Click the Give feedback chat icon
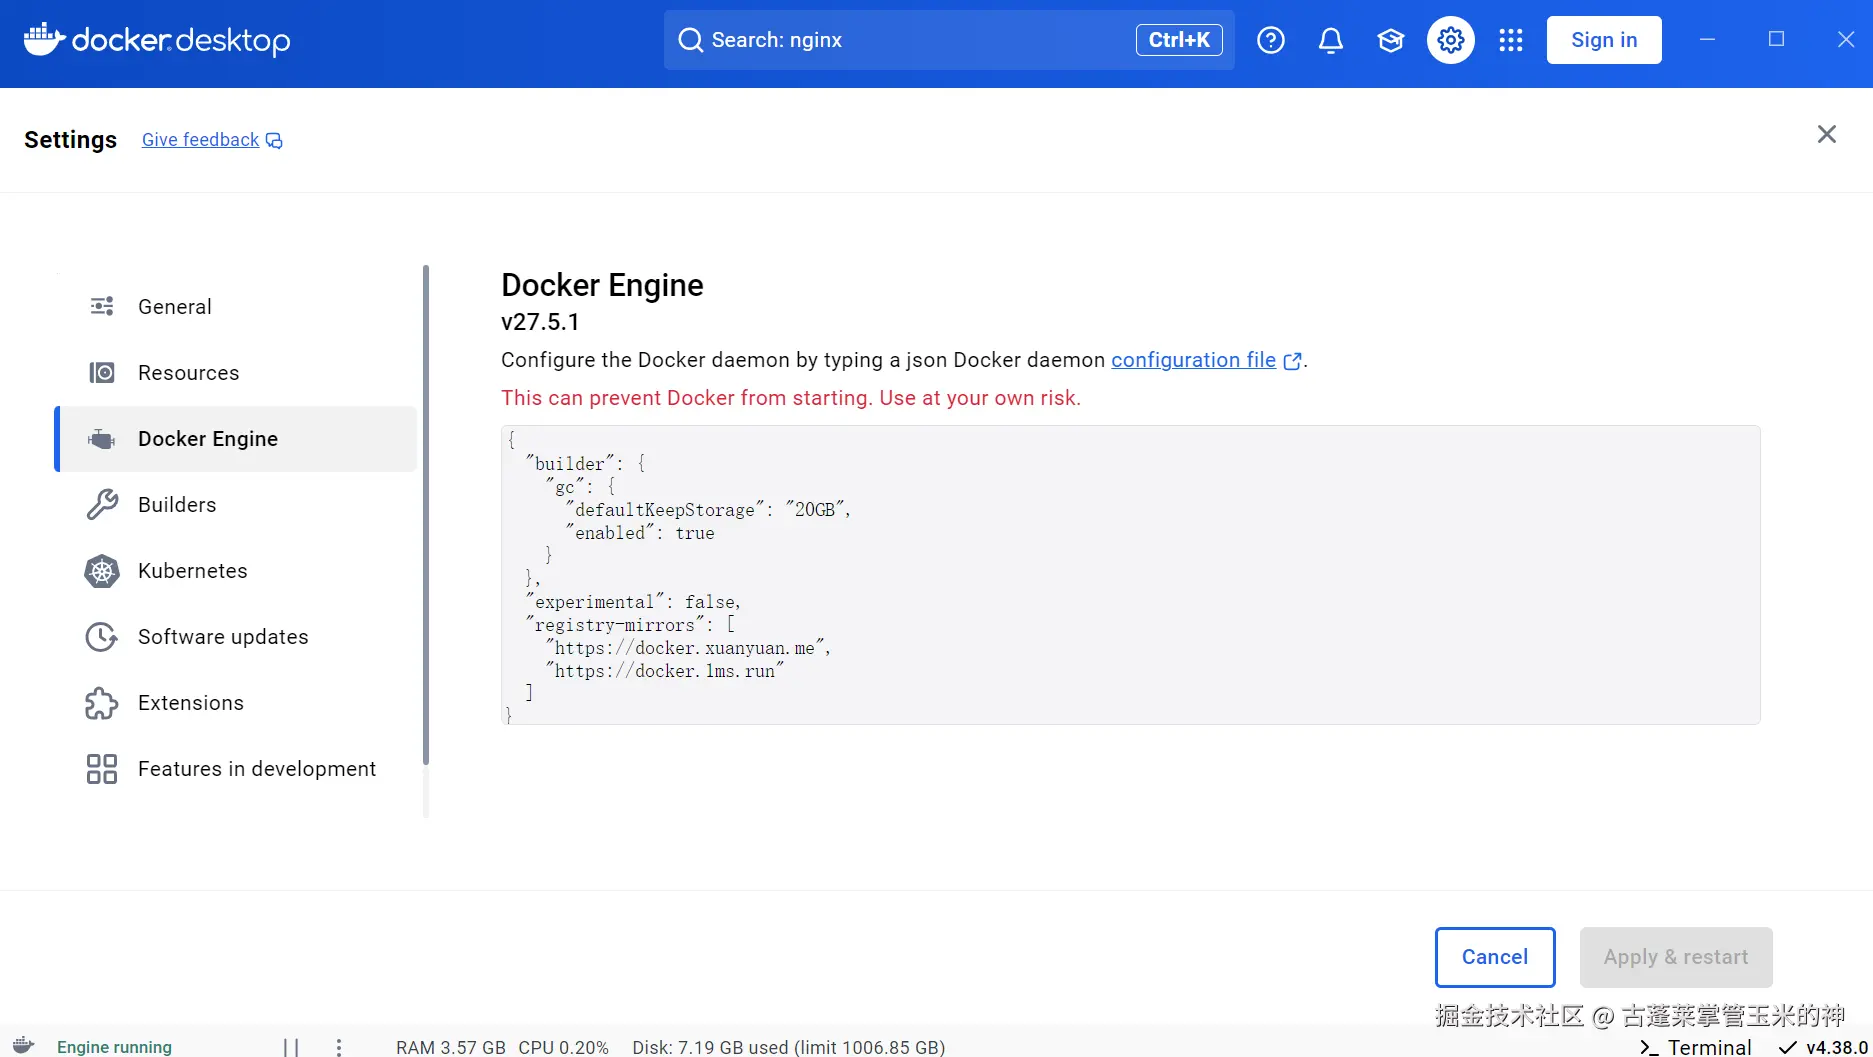1873x1057 pixels. [x=274, y=141]
